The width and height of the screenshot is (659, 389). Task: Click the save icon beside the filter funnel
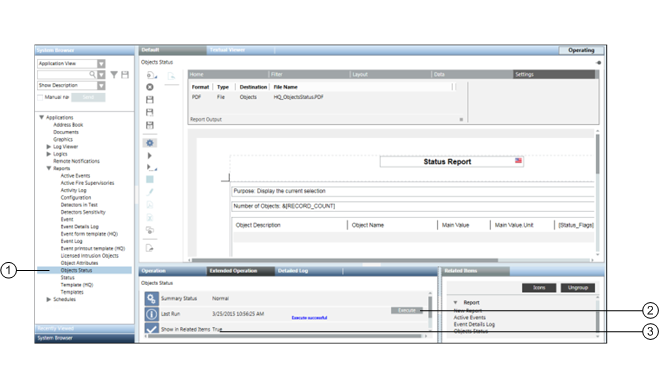point(125,75)
